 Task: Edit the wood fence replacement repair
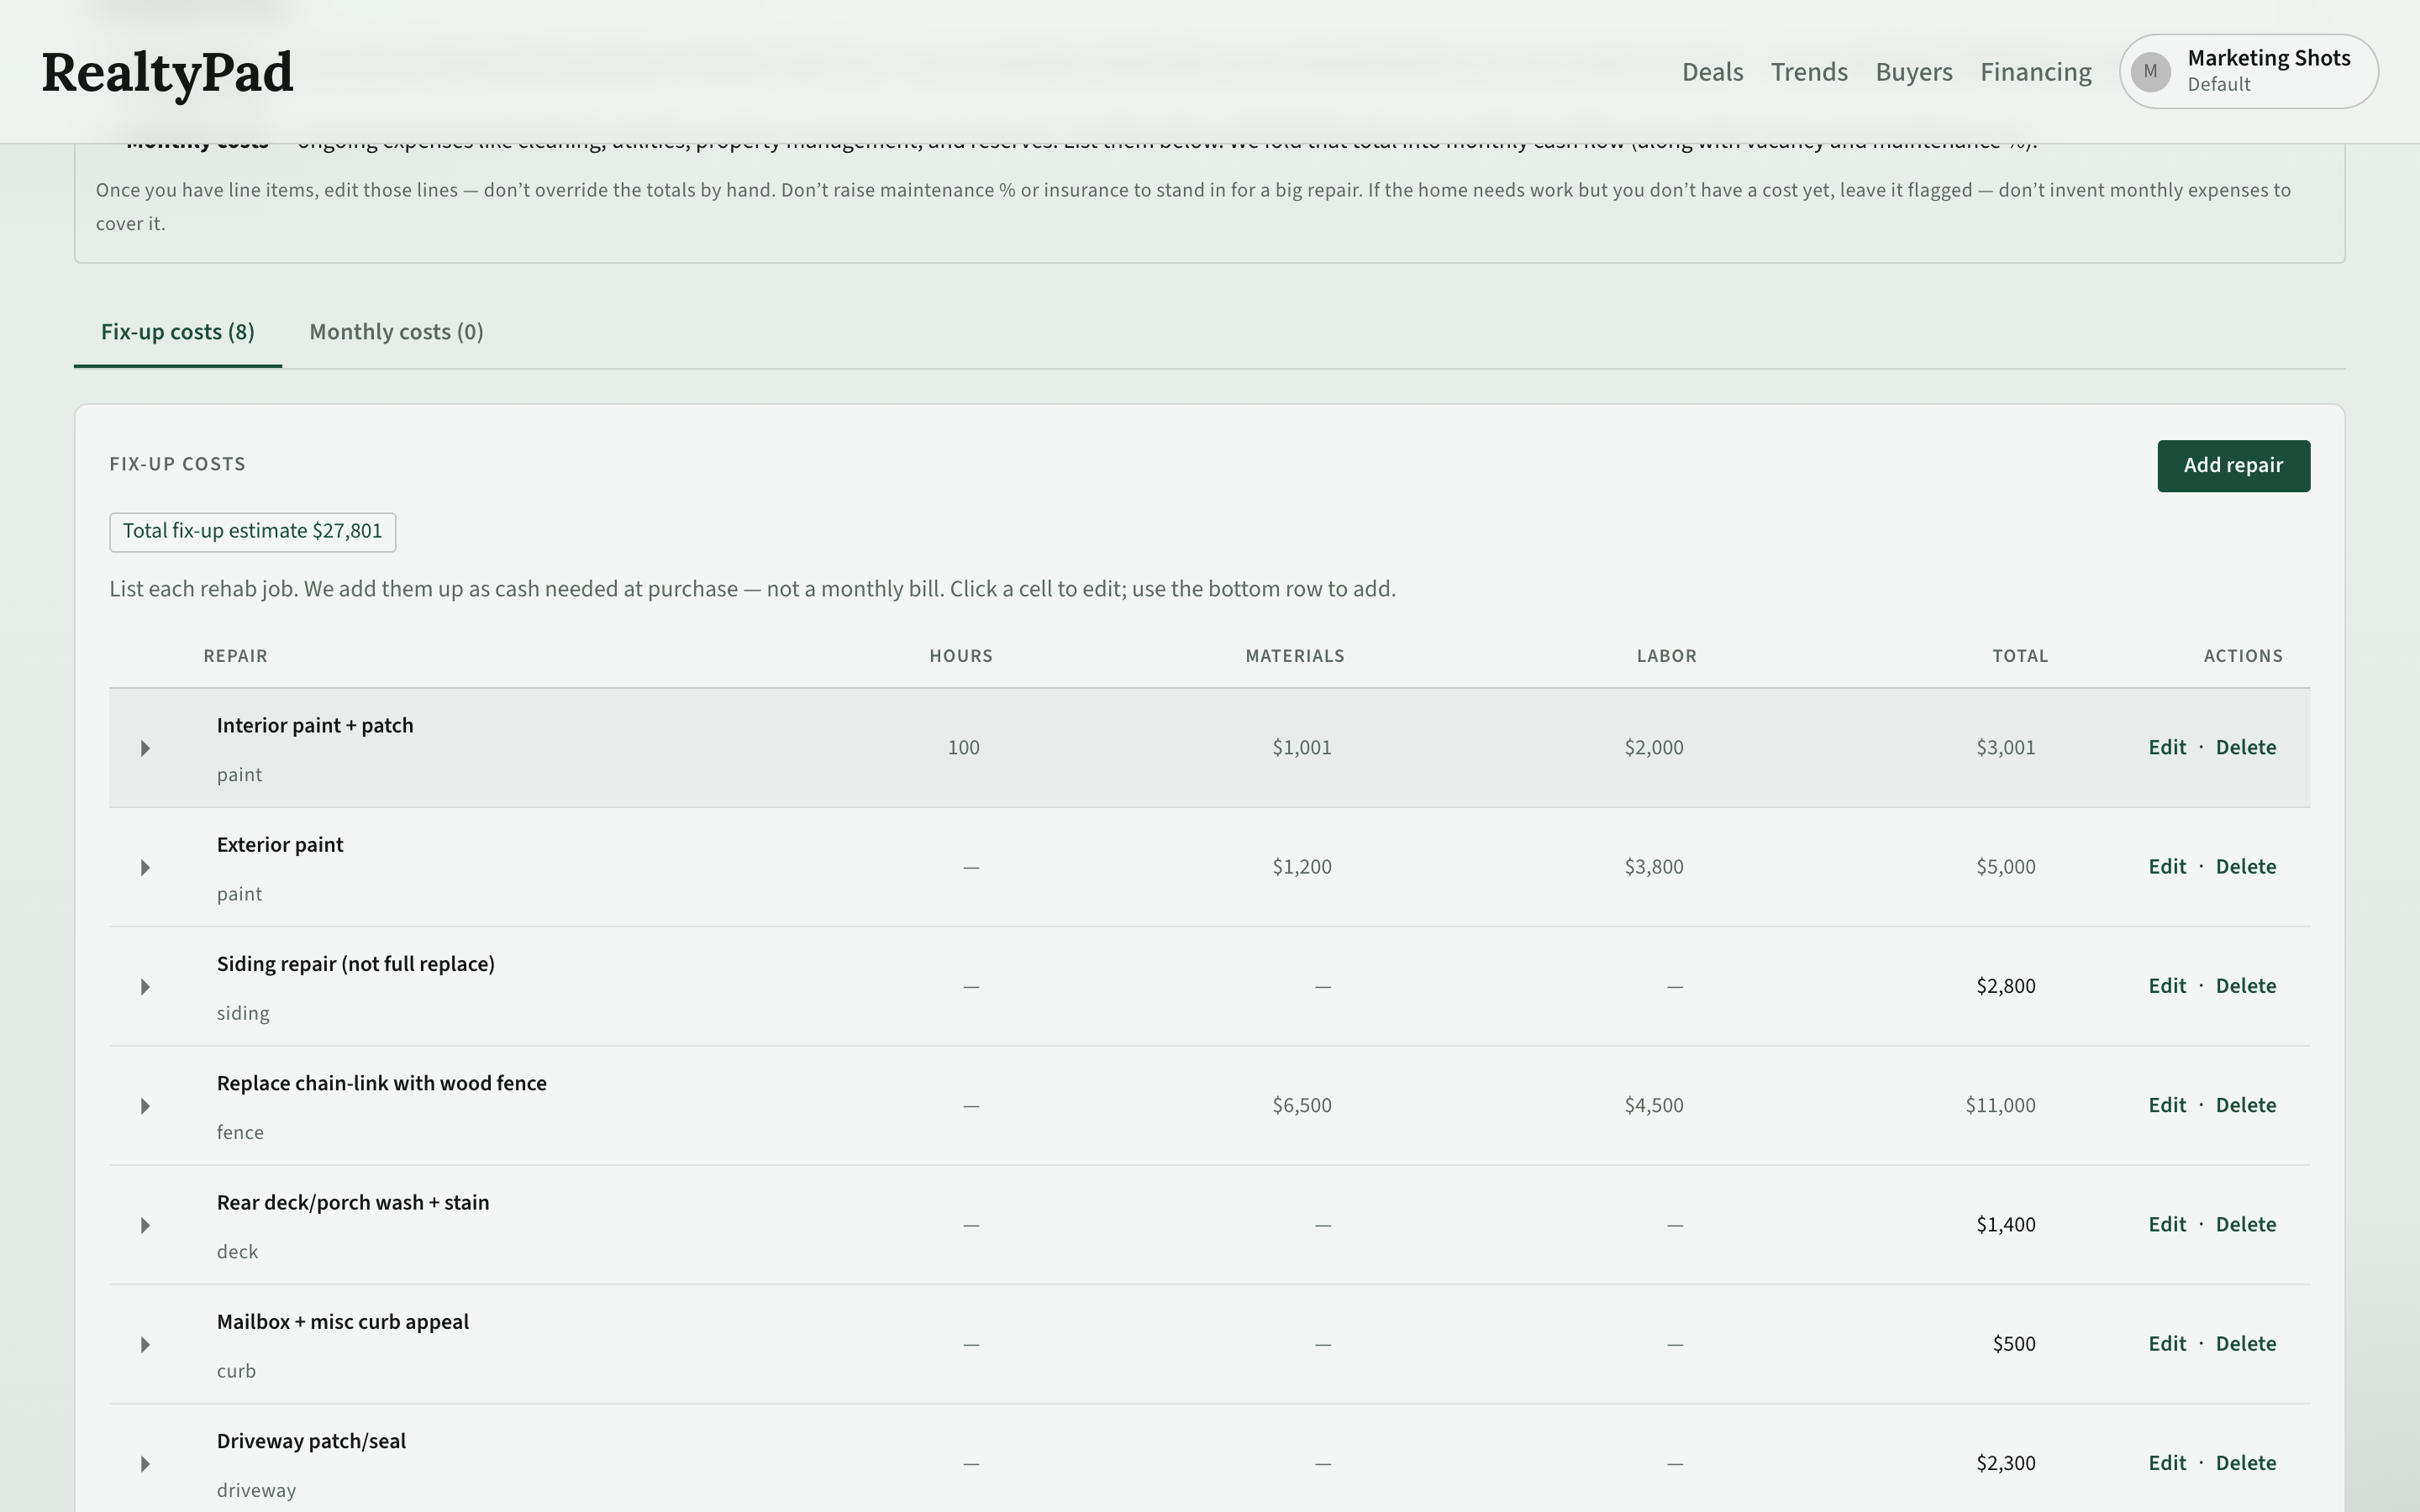tap(2166, 1105)
